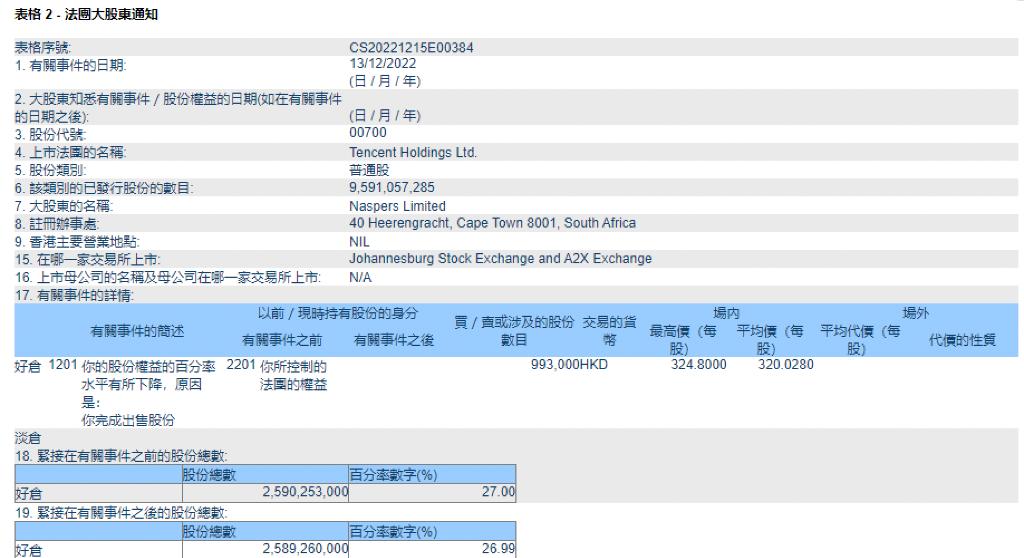Select stock code 00700
This screenshot has width=1024, height=558.
click(x=368, y=132)
